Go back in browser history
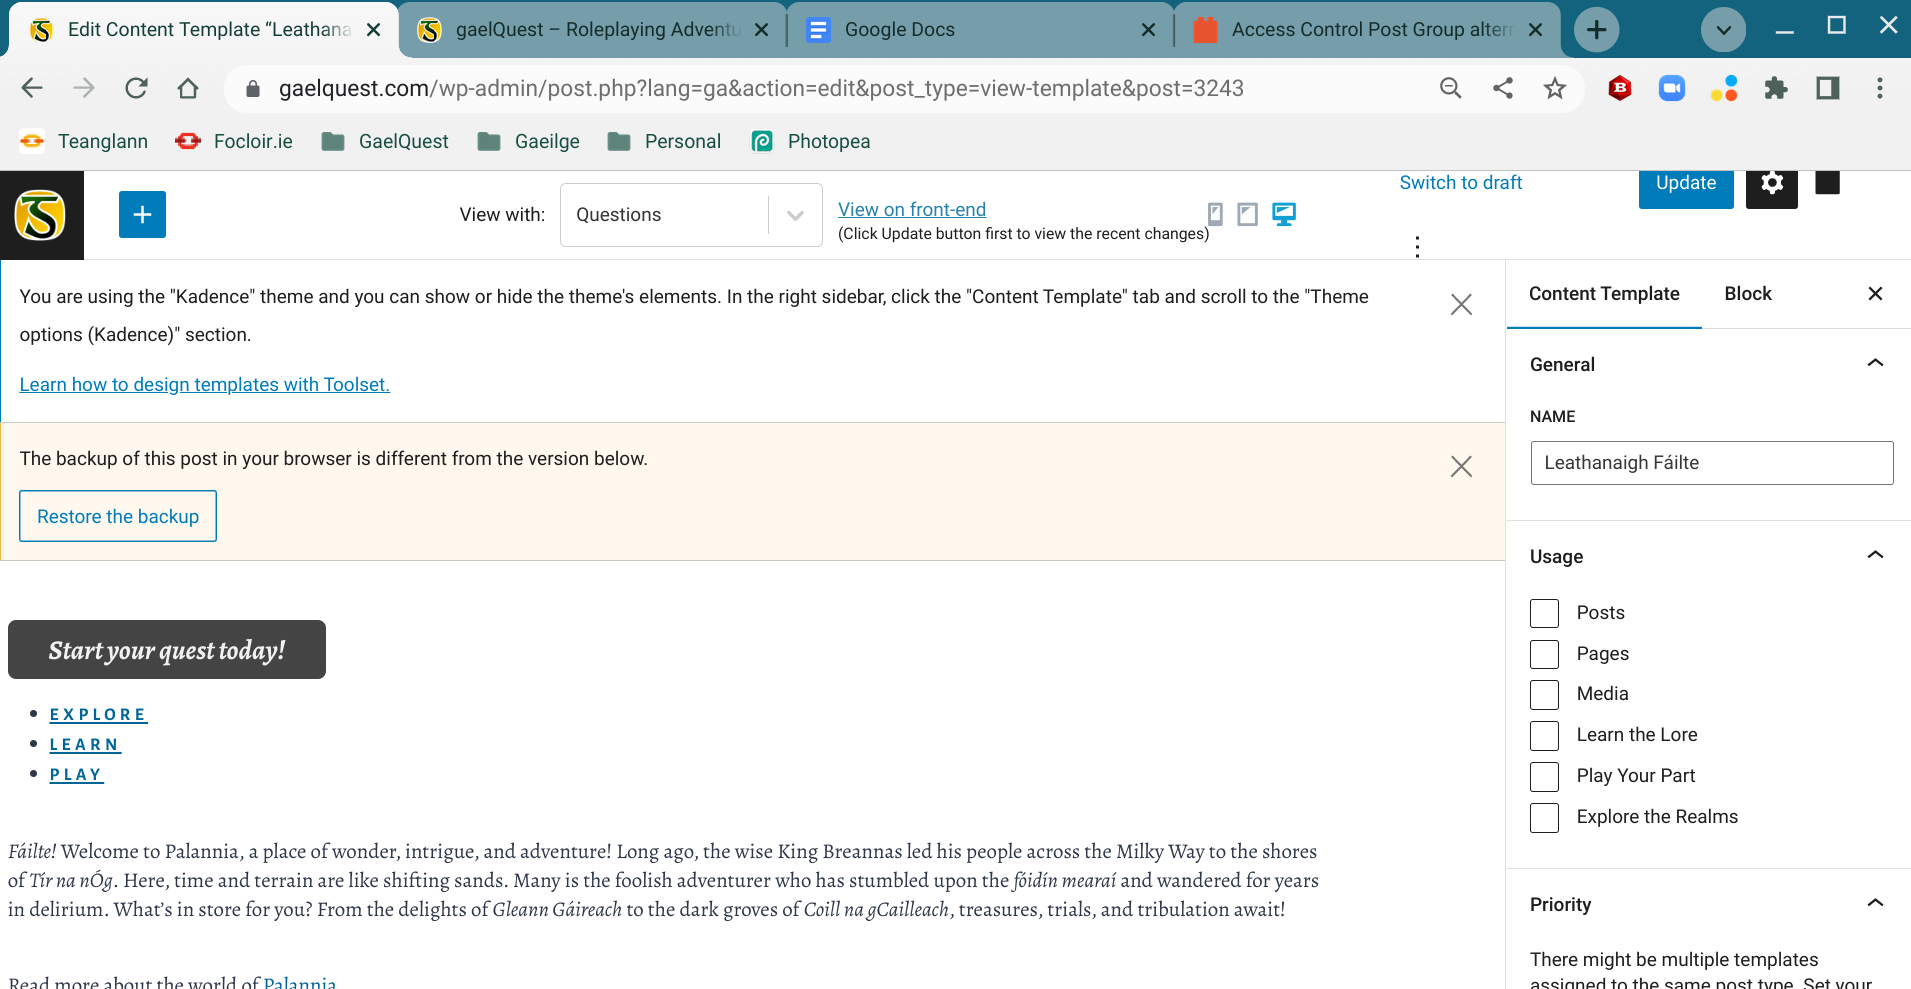 click(32, 88)
